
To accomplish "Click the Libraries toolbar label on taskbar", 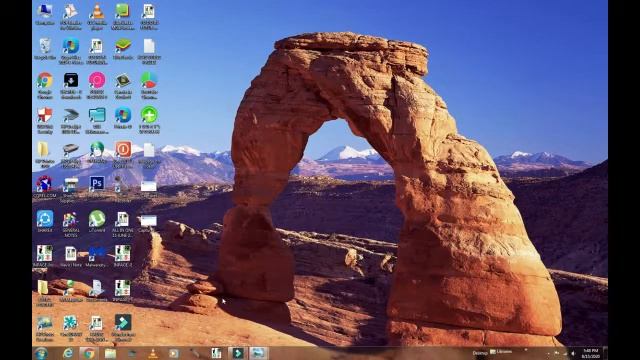I will [501, 351].
